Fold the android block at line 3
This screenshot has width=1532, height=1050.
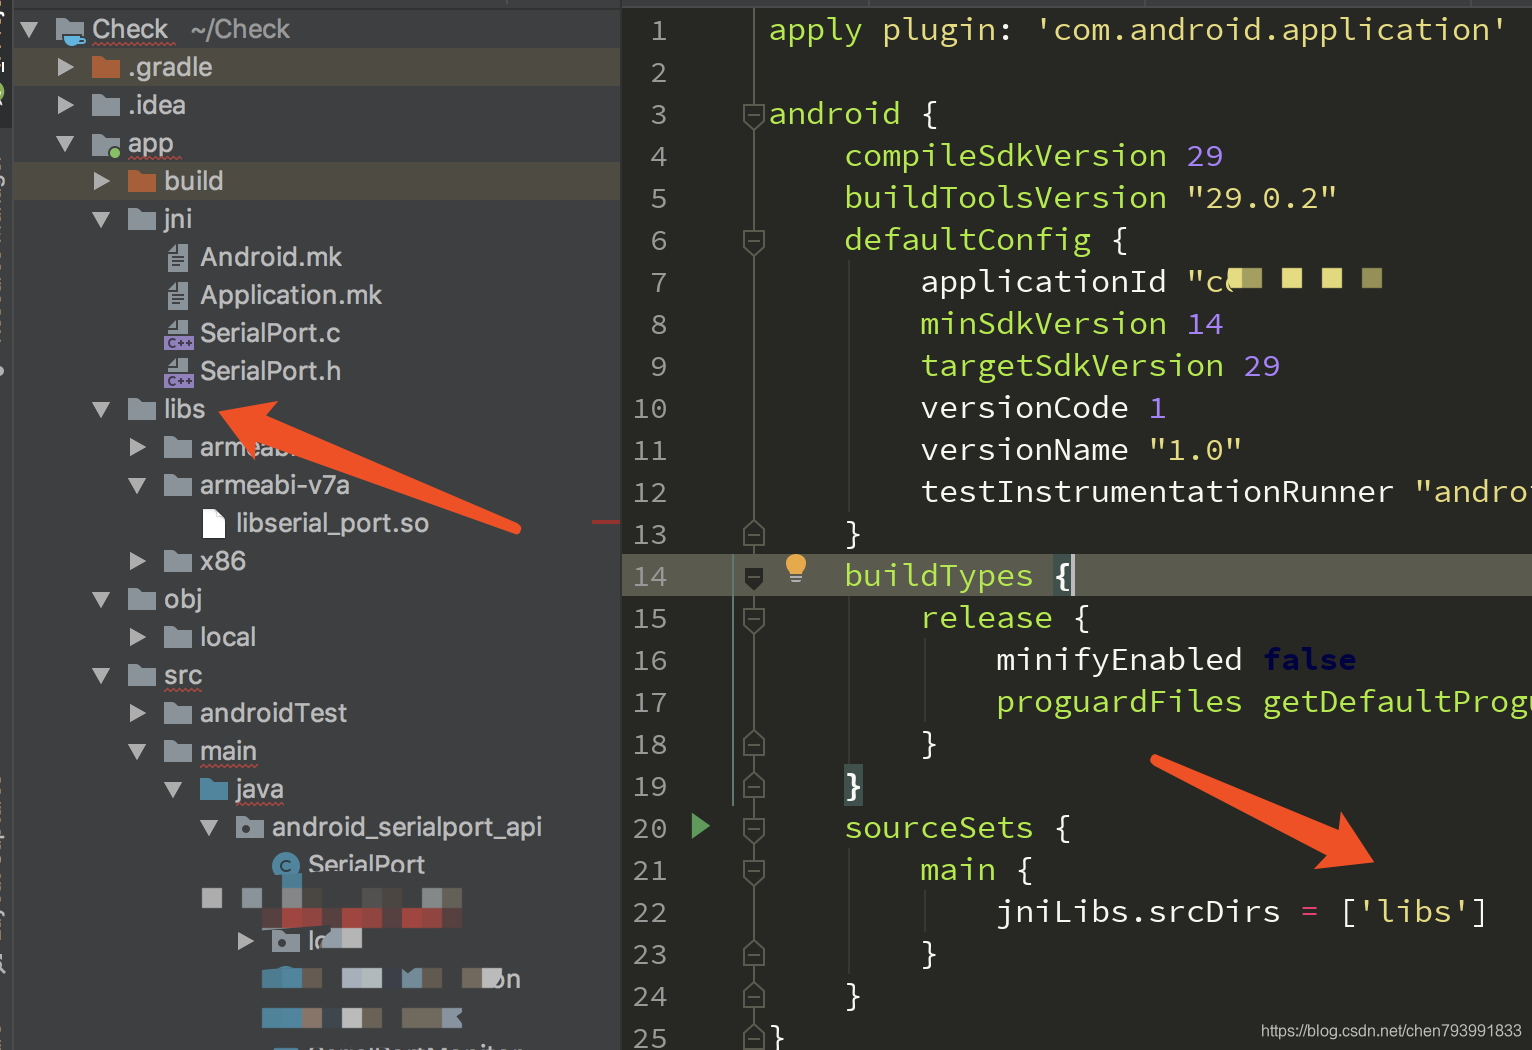(x=754, y=116)
